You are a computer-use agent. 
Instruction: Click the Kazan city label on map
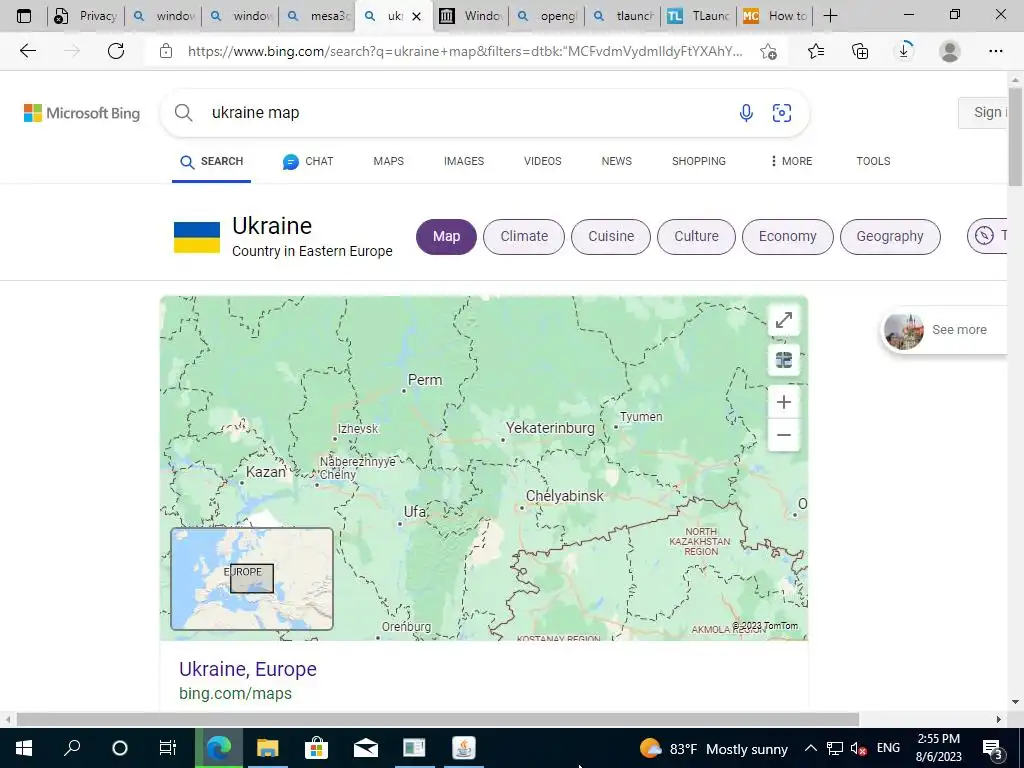[x=265, y=472]
